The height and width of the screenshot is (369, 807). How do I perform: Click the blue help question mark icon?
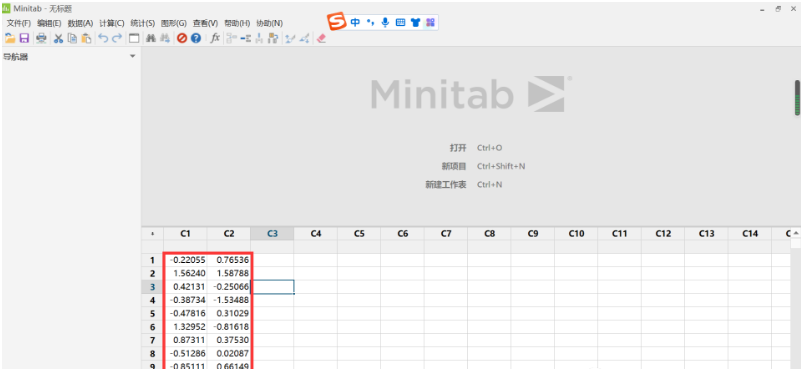196,38
